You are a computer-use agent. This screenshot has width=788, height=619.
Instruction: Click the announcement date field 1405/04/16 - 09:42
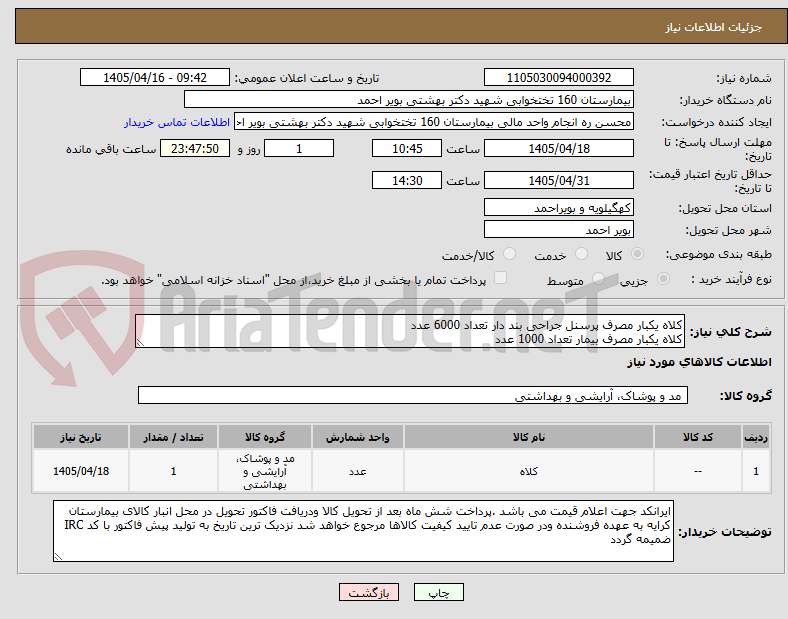point(155,78)
